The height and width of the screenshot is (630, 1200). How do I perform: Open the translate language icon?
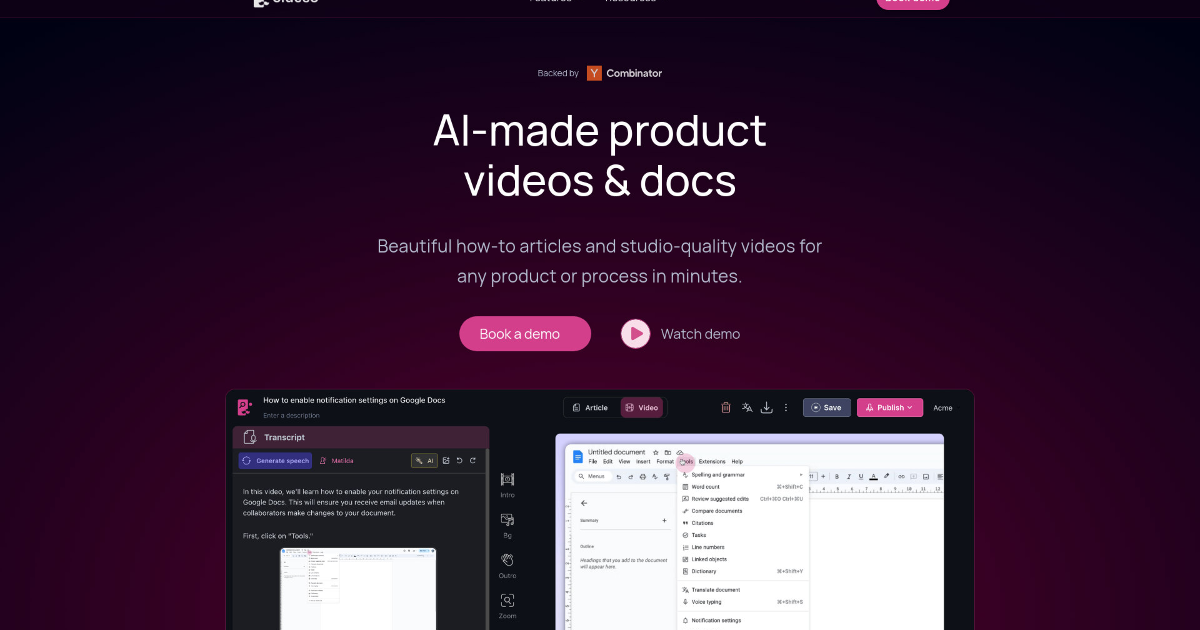pos(746,408)
